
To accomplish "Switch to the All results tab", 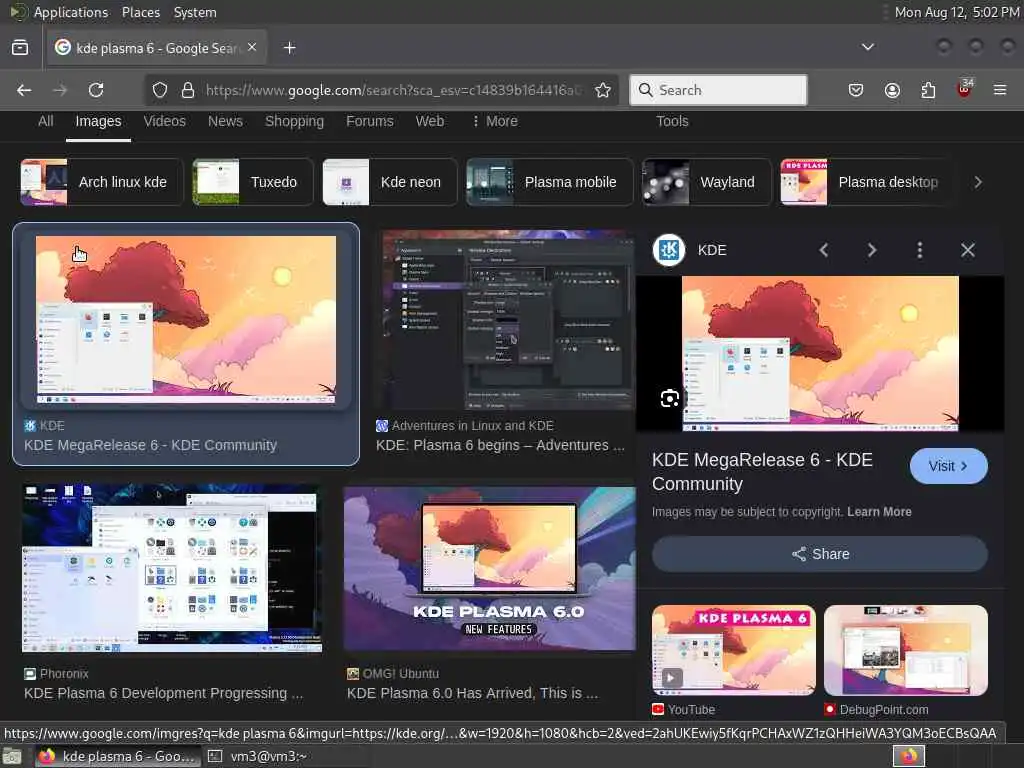I will point(46,121).
